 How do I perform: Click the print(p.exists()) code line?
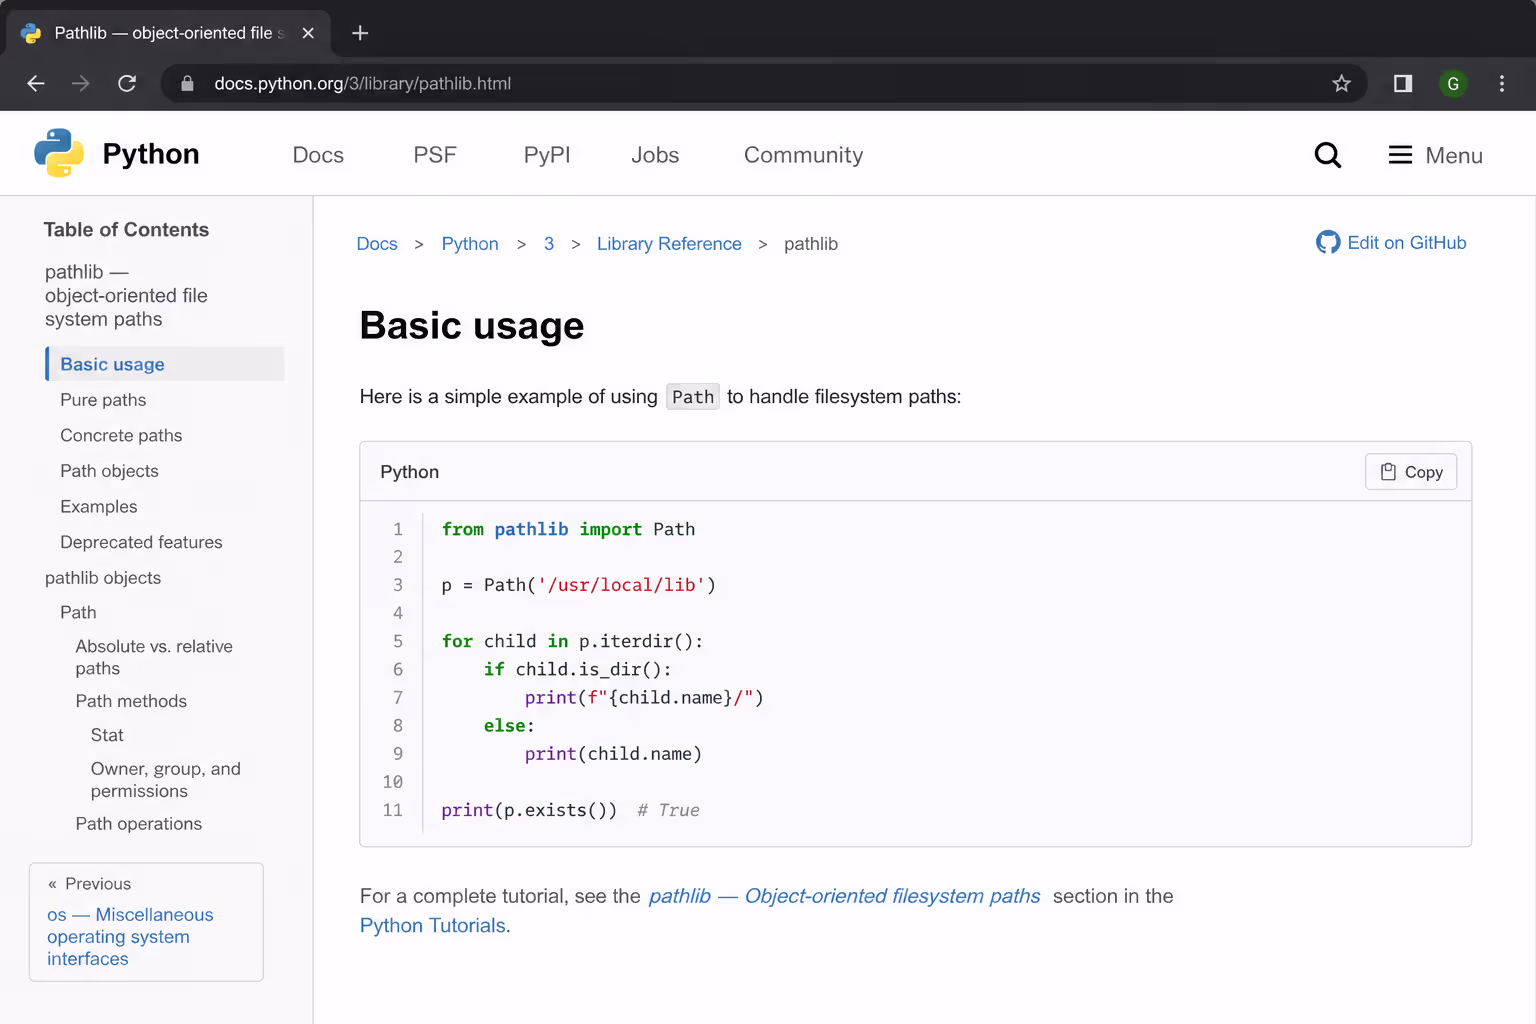pyautogui.click(x=529, y=810)
